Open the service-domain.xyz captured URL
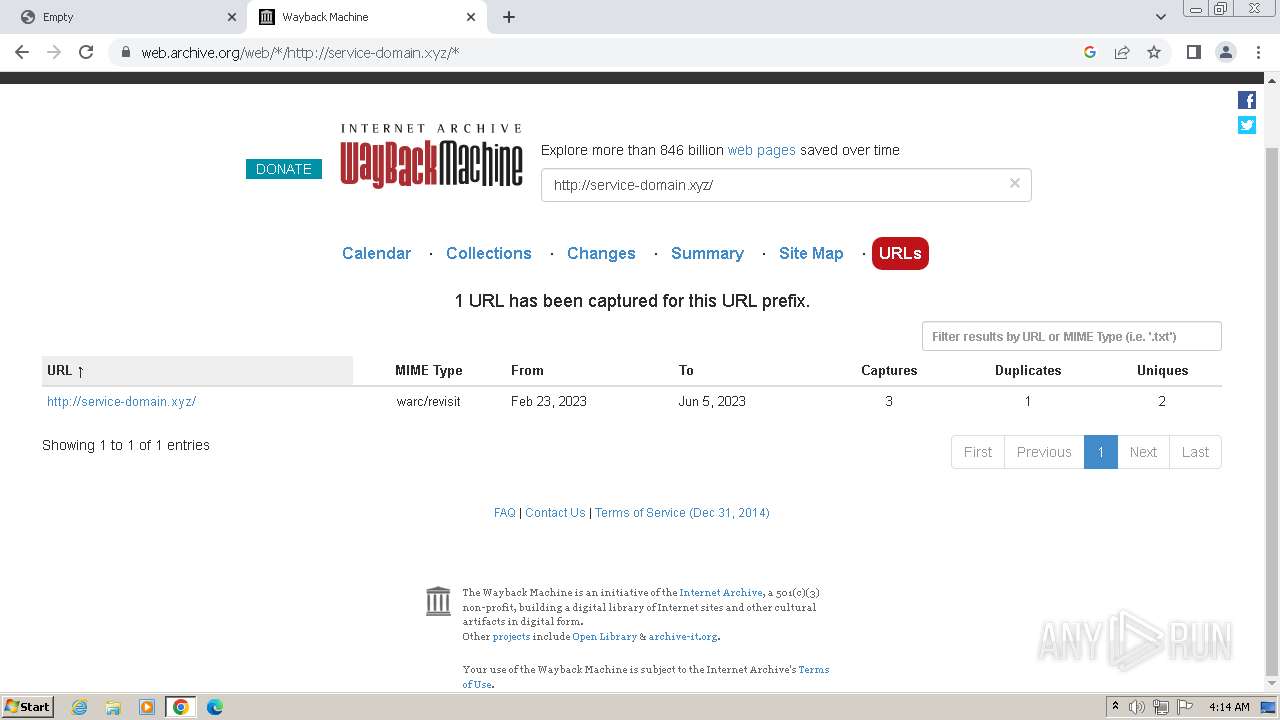The width and height of the screenshot is (1280, 720). click(121, 401)
